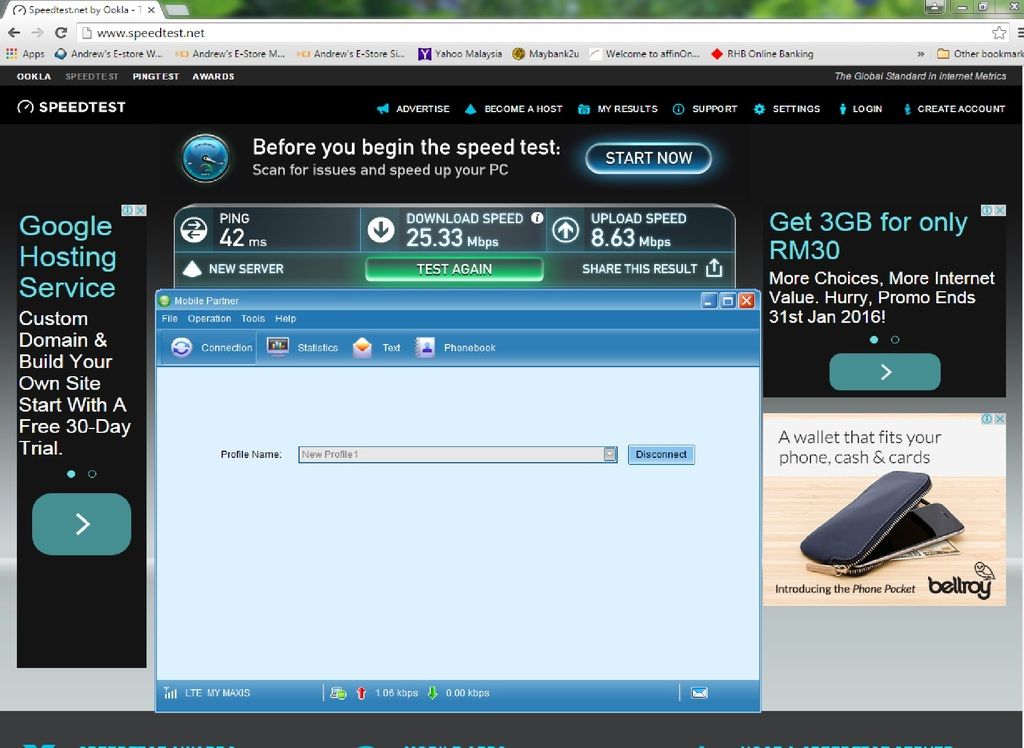Click the Text message envelope icon
Viewport: 1024px width, 748px height.
point(362,347)
